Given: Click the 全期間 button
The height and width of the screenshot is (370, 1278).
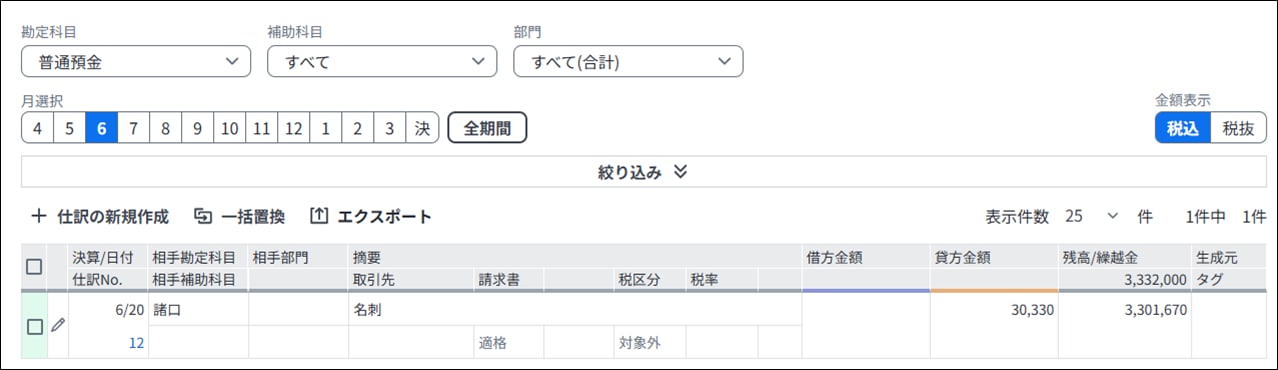Looking at the screenshot, I should point(487,128).
